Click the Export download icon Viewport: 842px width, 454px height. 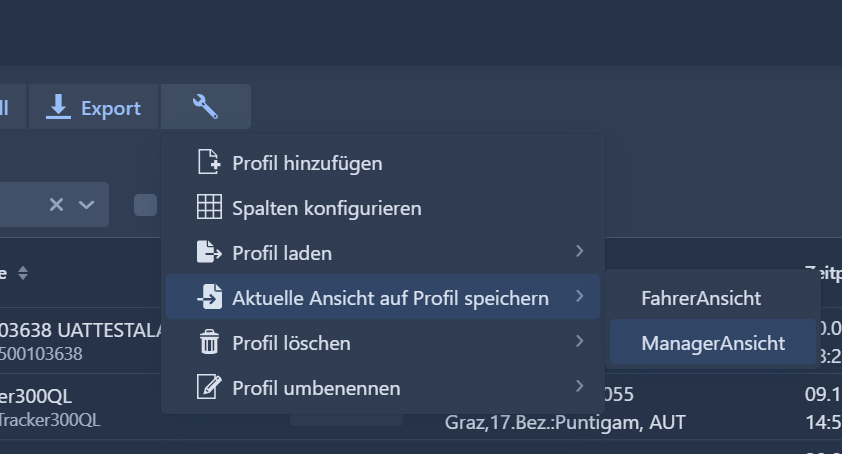(x=59, y=107)
